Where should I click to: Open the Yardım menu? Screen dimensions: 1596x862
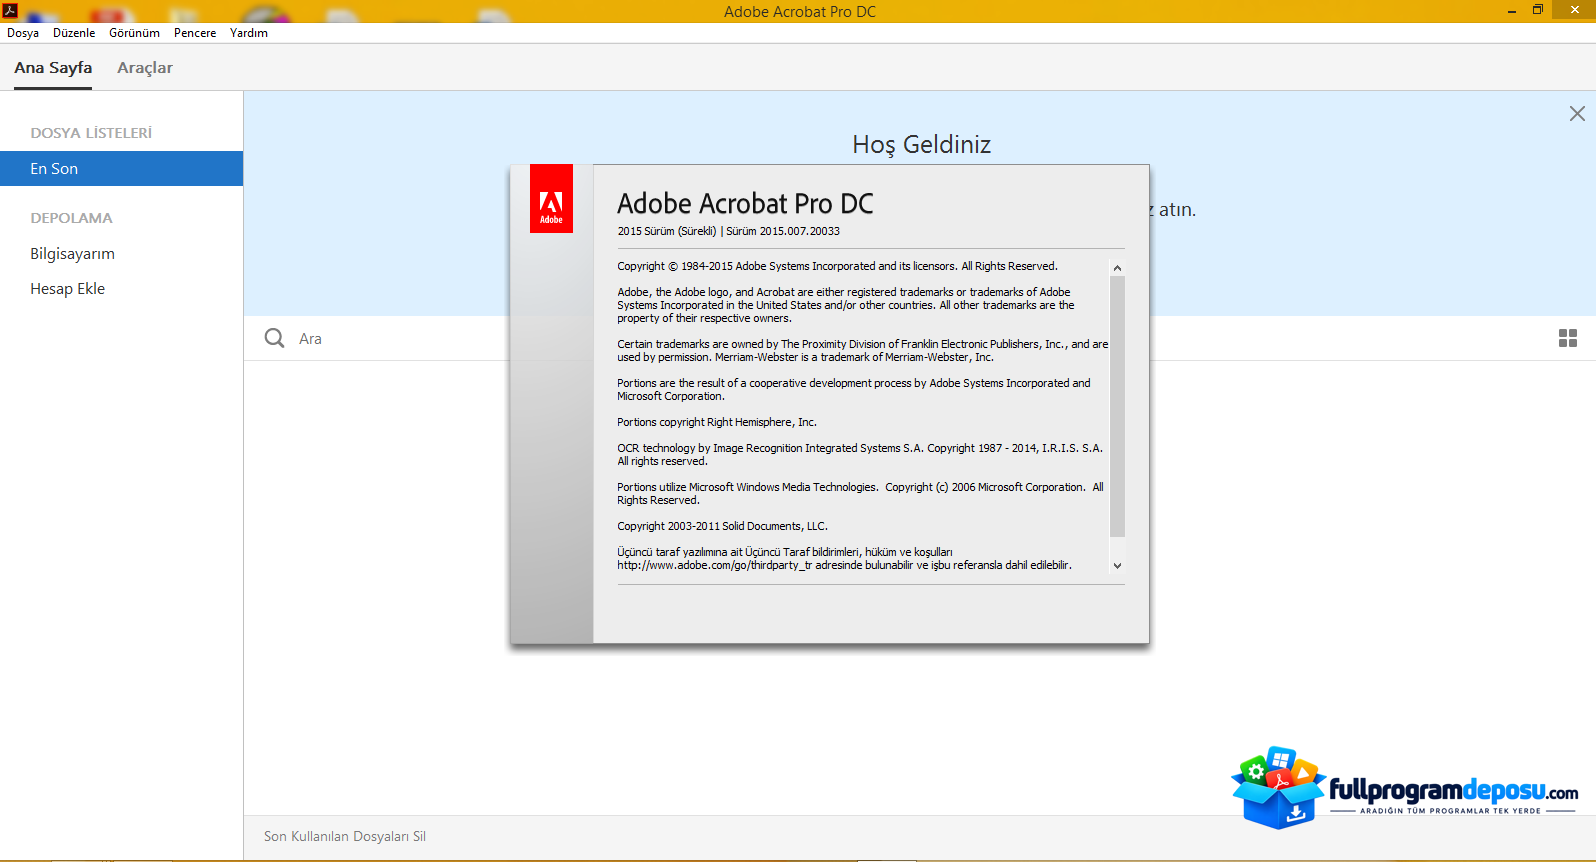(x=249, y=33)
